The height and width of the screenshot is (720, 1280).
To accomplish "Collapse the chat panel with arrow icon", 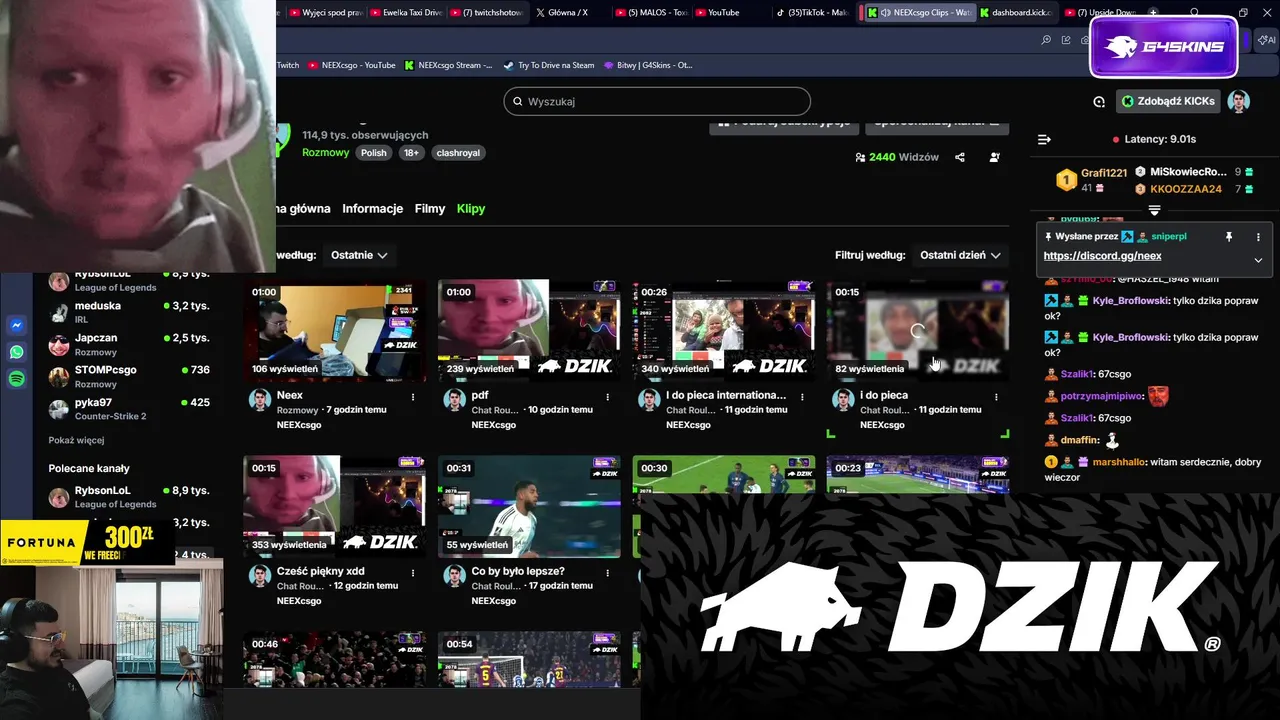I will coord(1044,140).
